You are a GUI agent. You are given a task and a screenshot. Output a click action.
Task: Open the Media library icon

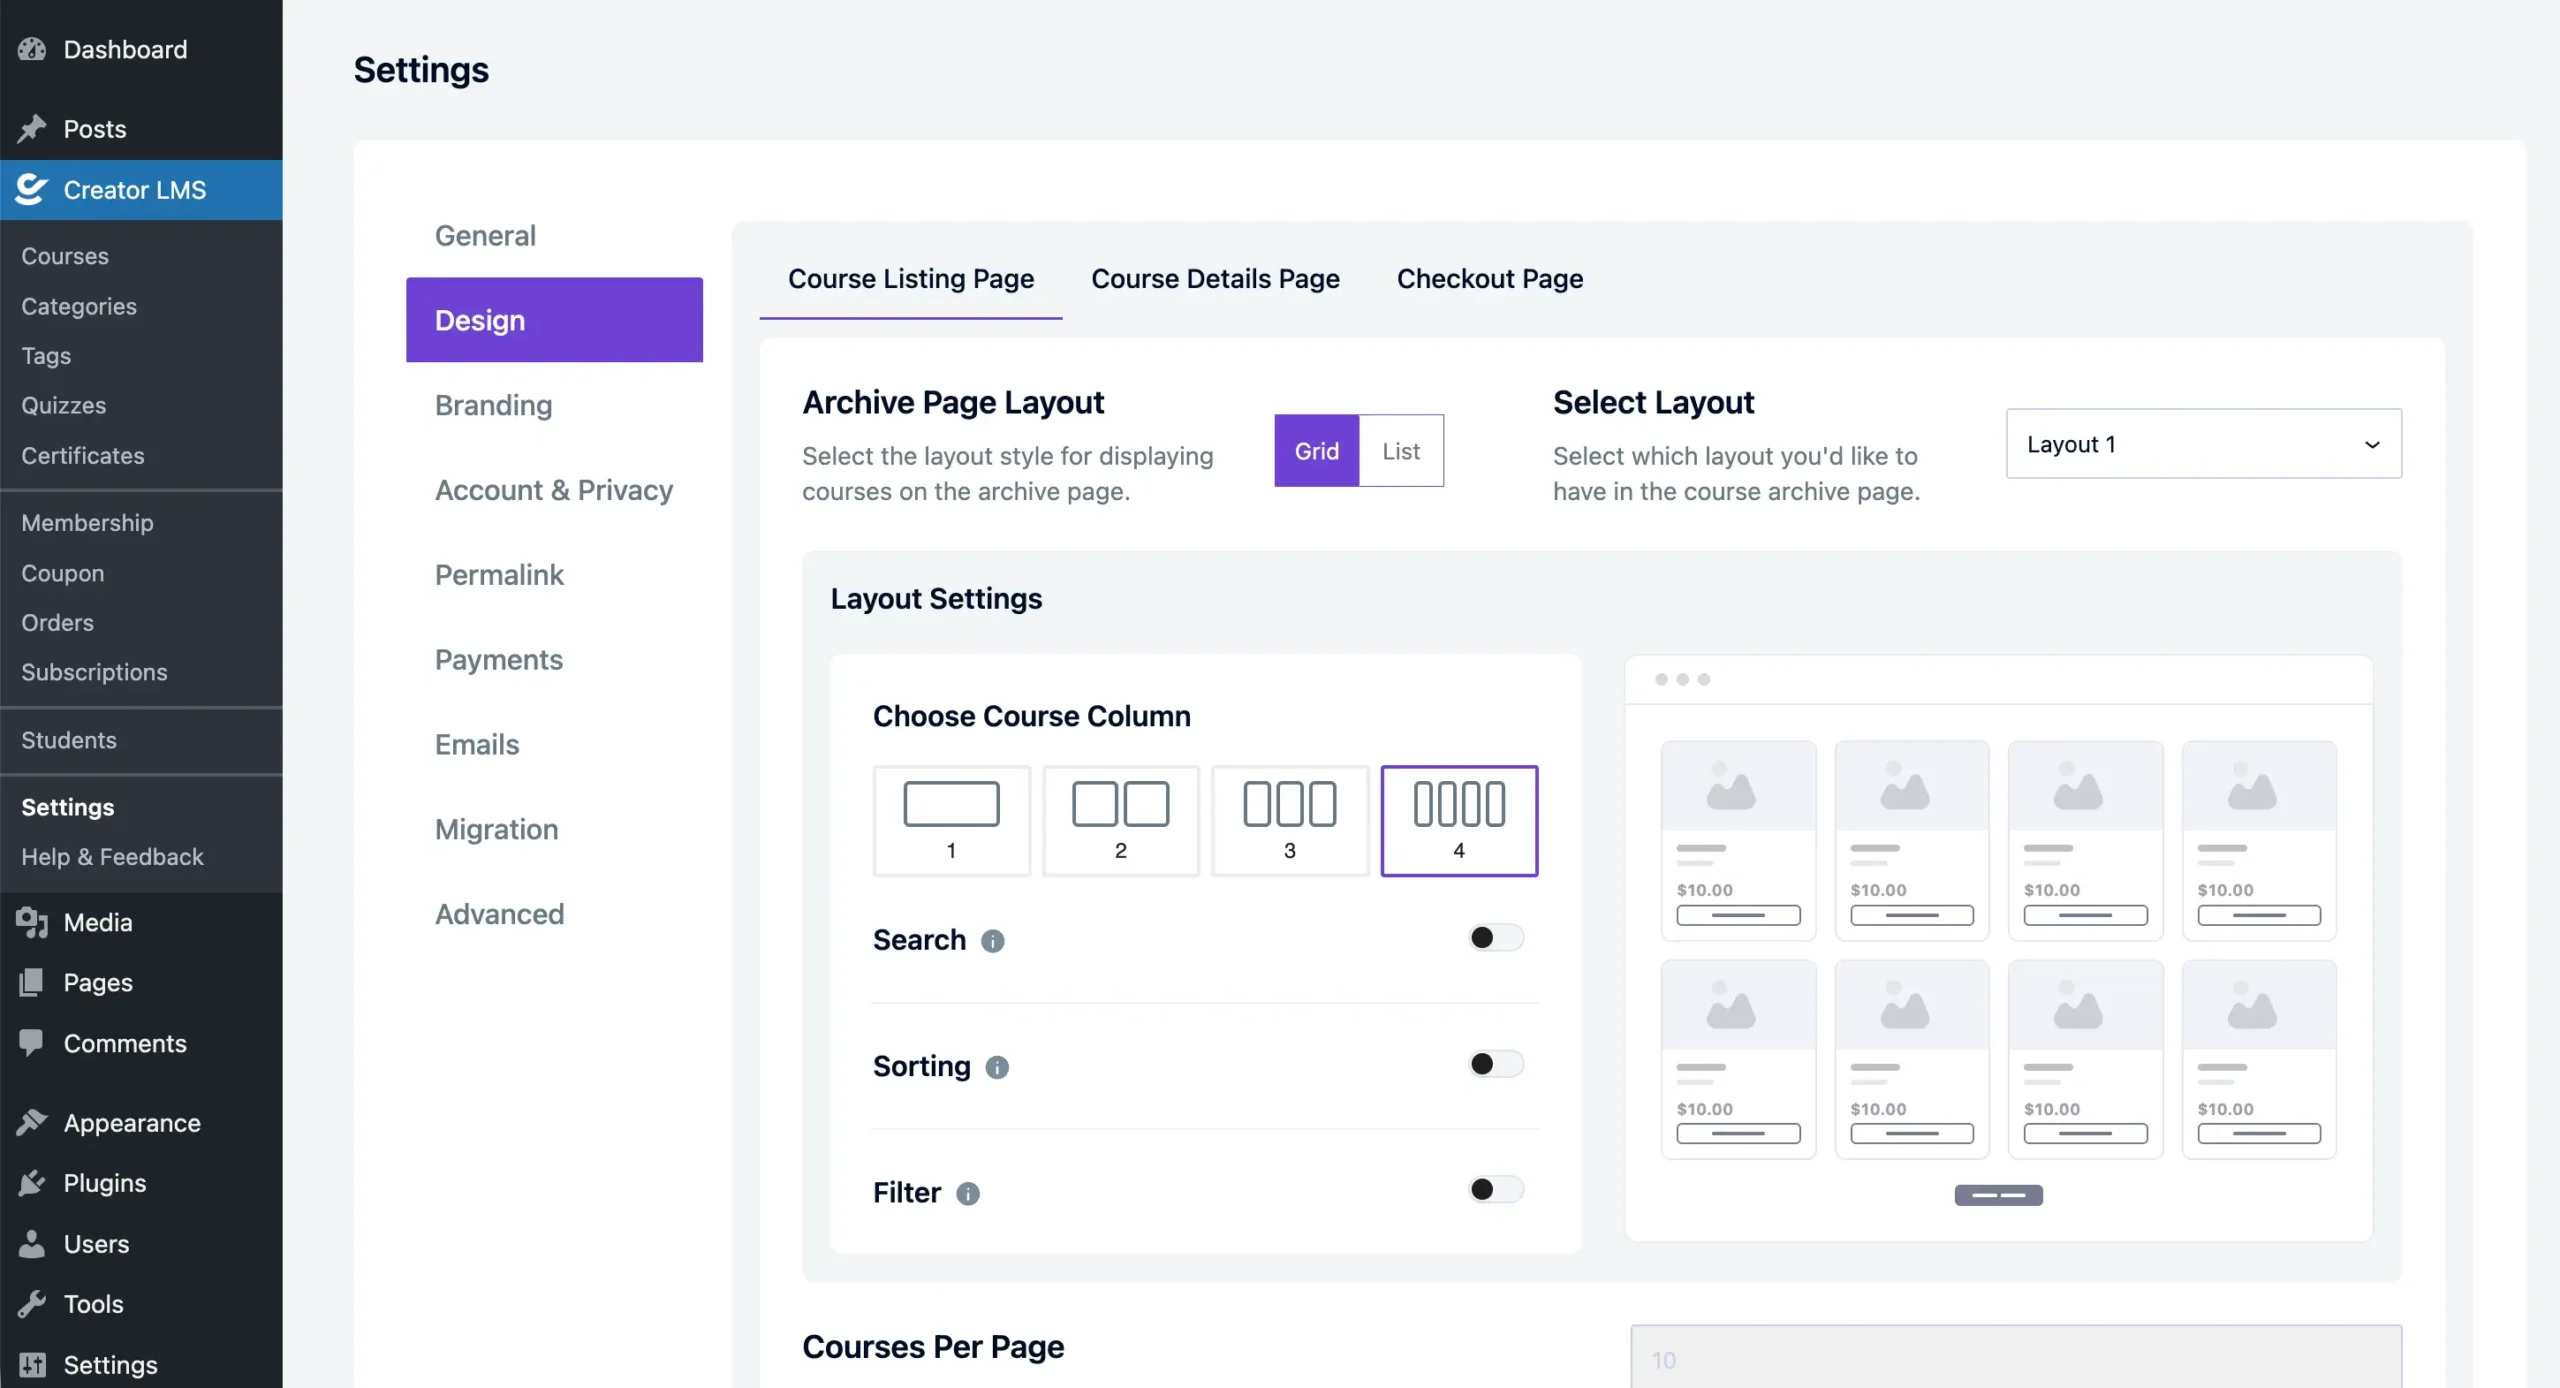tap(31, 922)
